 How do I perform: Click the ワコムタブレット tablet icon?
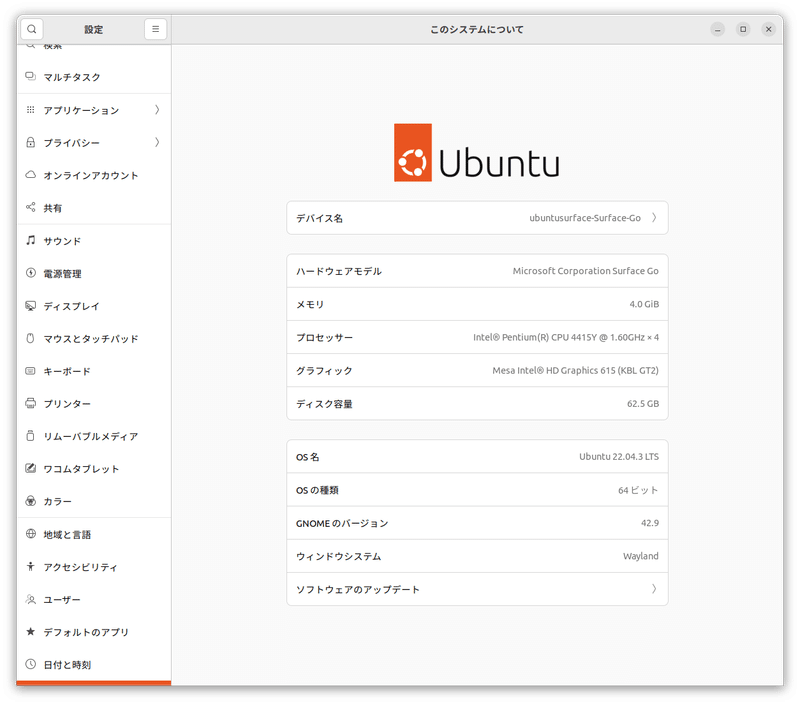[x=31, y=468]
